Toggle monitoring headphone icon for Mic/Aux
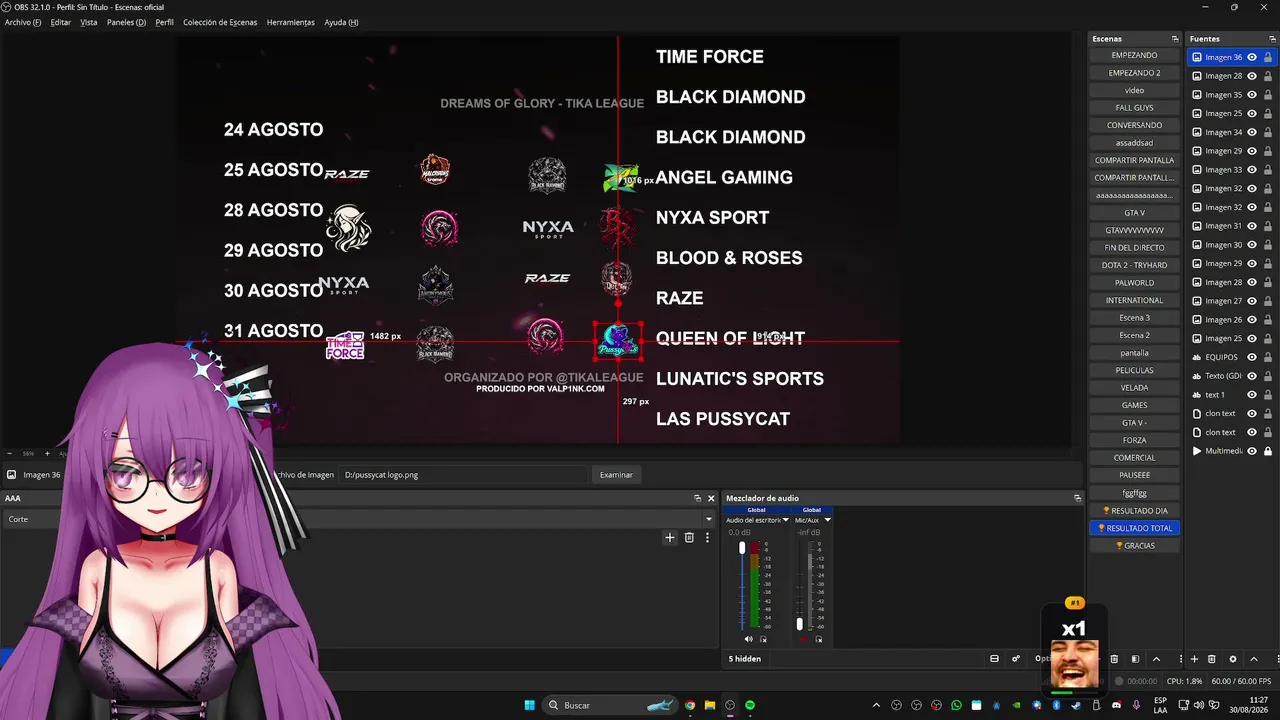The height and width of the screenshot is (720, 1280). tap(819, 639)
